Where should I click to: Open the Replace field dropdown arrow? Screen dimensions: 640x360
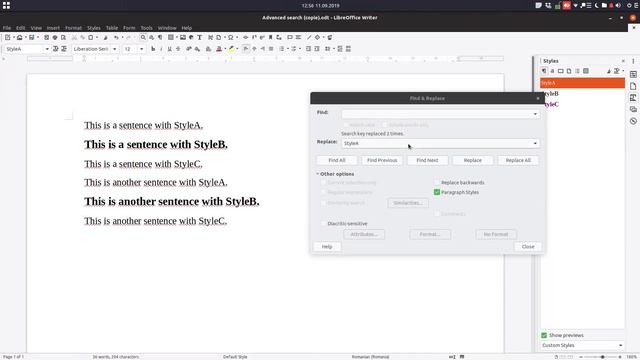(535, 143)
